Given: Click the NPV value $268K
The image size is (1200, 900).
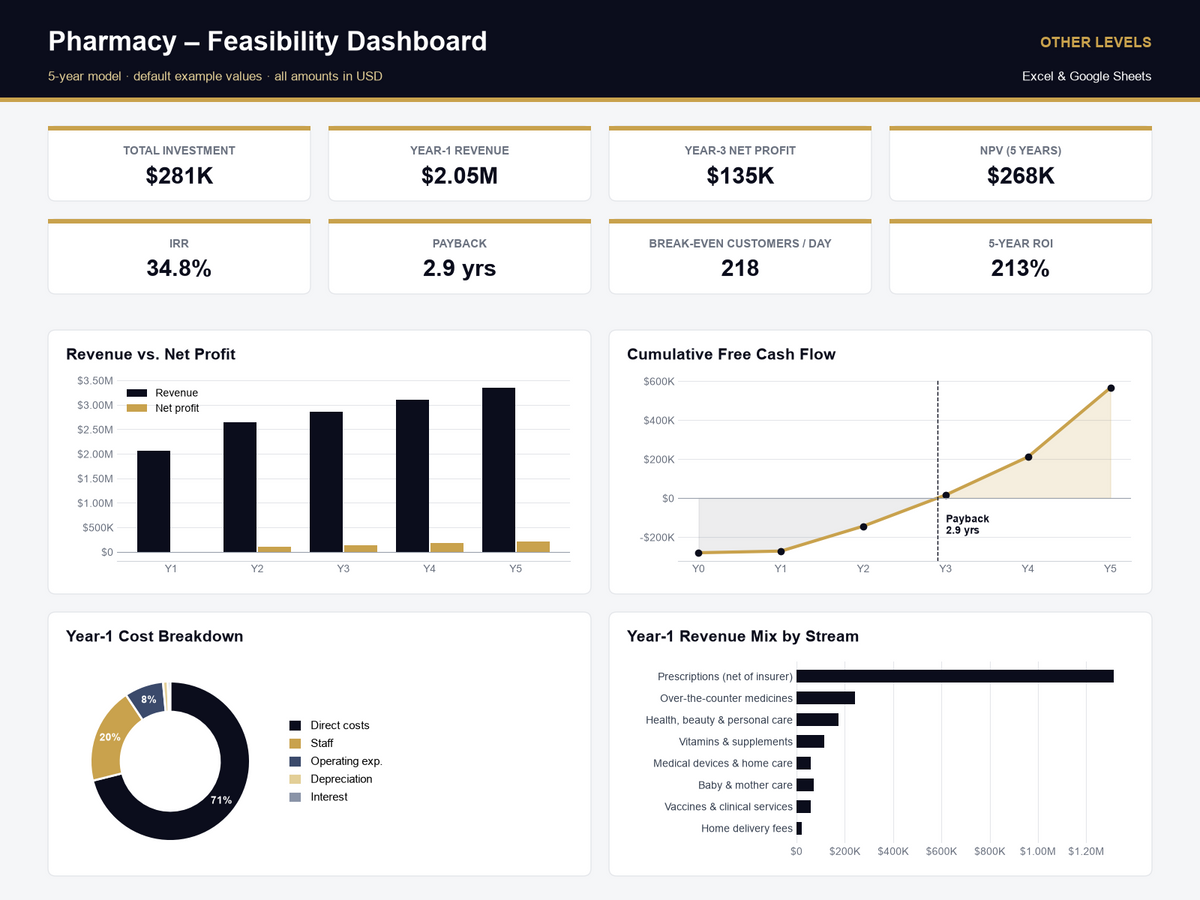Looking at the screenshot, I should click(1020, 176).
